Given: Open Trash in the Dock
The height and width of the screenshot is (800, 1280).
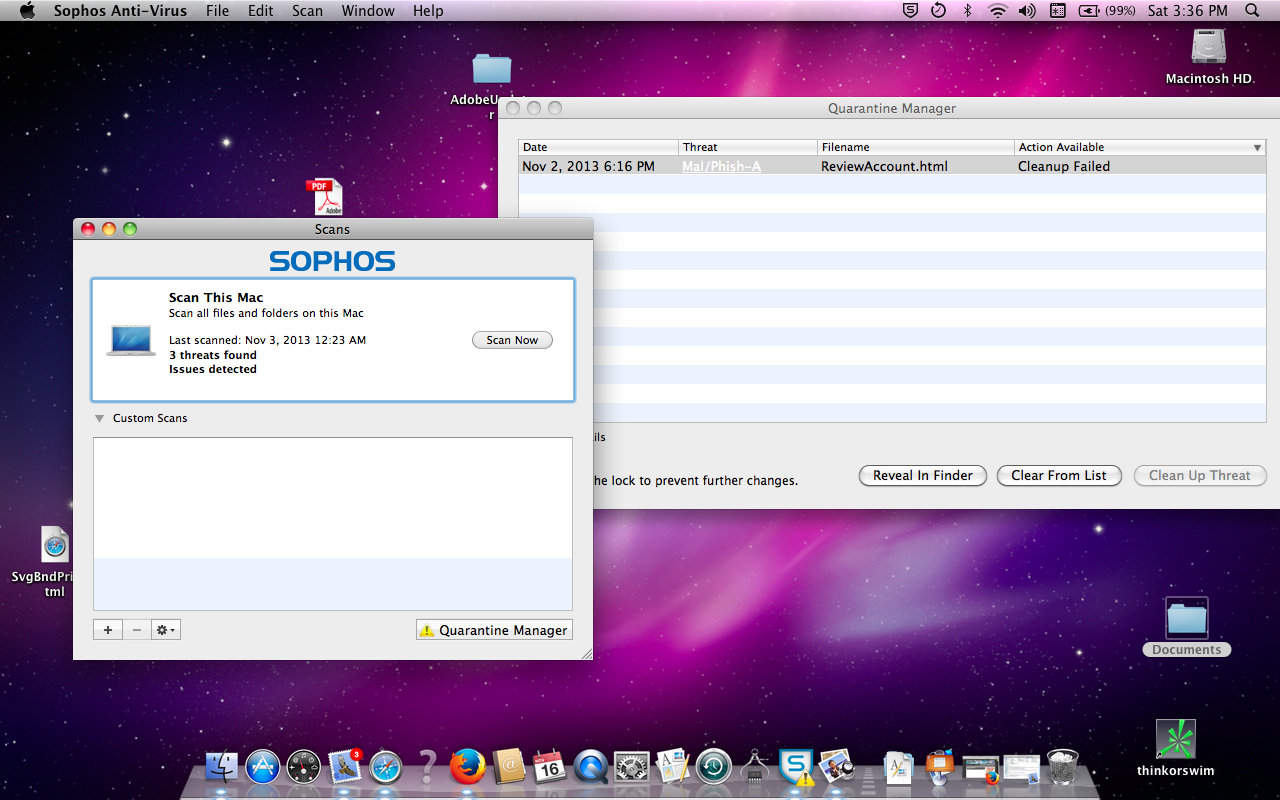Looking at the screenshot, I should (1063, 767).
